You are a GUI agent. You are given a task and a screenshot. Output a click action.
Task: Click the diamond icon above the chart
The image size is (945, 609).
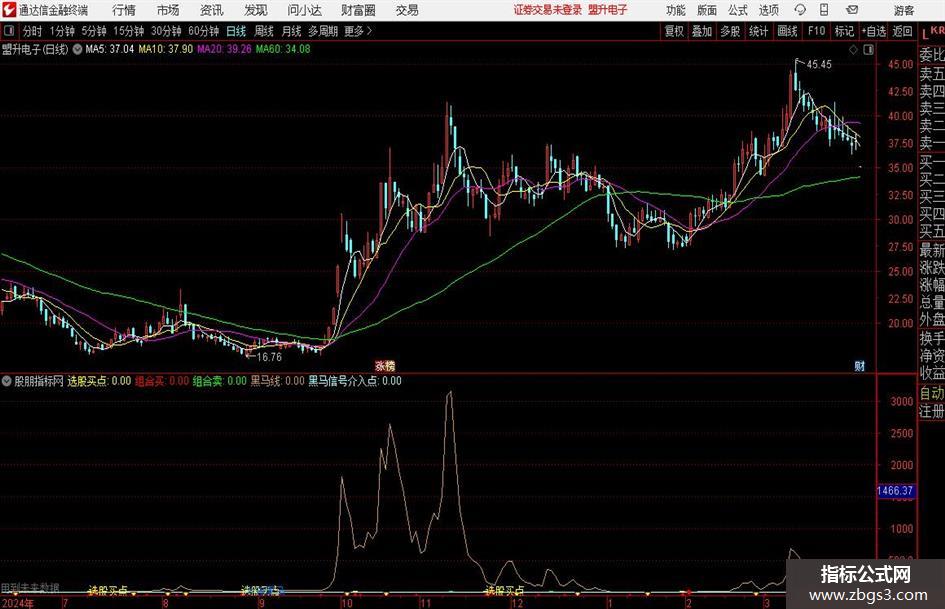click(853, 50)
